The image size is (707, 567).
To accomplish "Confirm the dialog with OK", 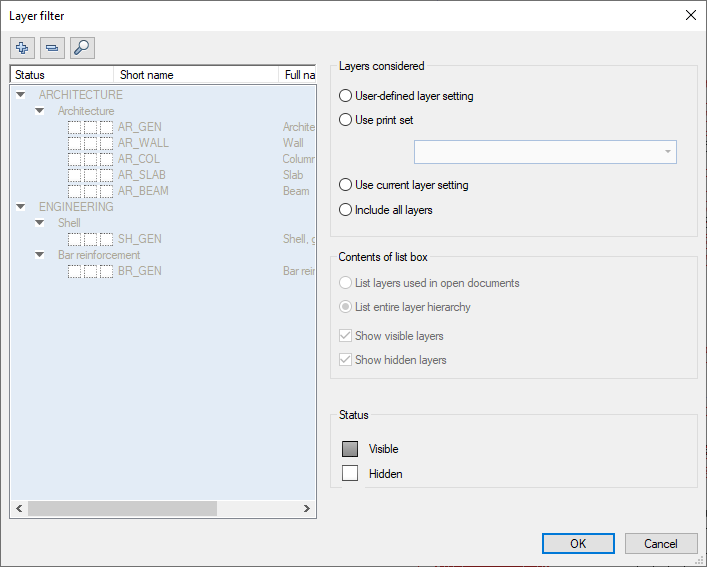I will (578, 543).
